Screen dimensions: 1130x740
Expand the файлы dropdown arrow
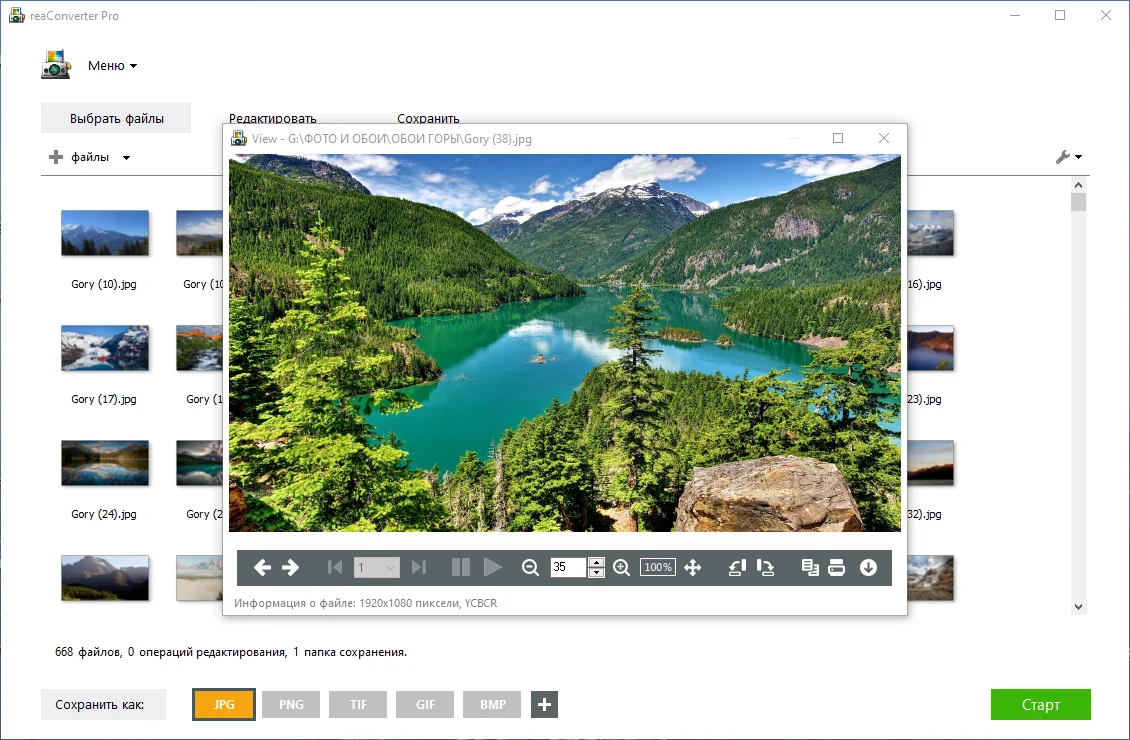point(126,158)
